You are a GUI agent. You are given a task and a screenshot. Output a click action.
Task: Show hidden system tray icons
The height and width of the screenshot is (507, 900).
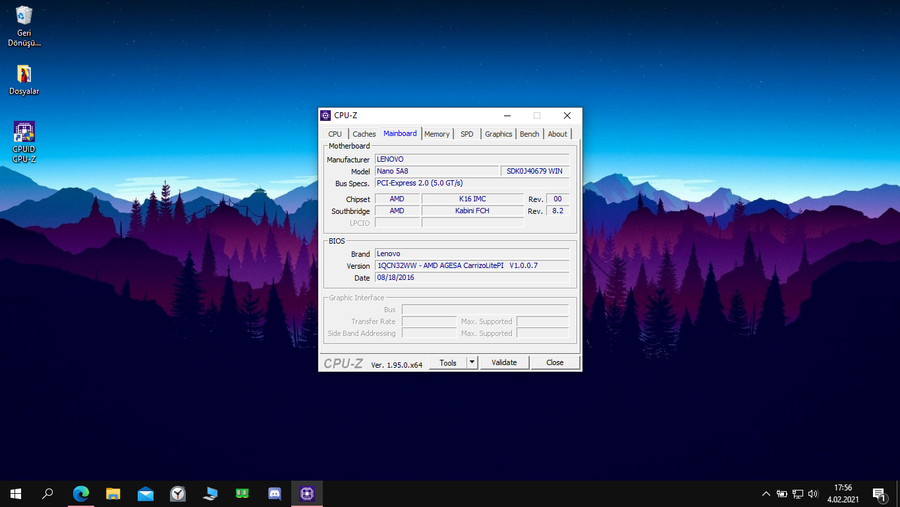click(766, 494)
